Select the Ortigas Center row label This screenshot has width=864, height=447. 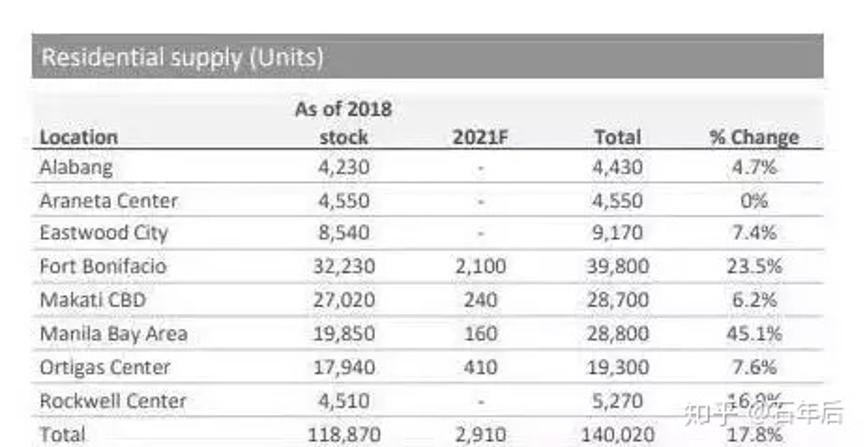click(x=105, y=367)
